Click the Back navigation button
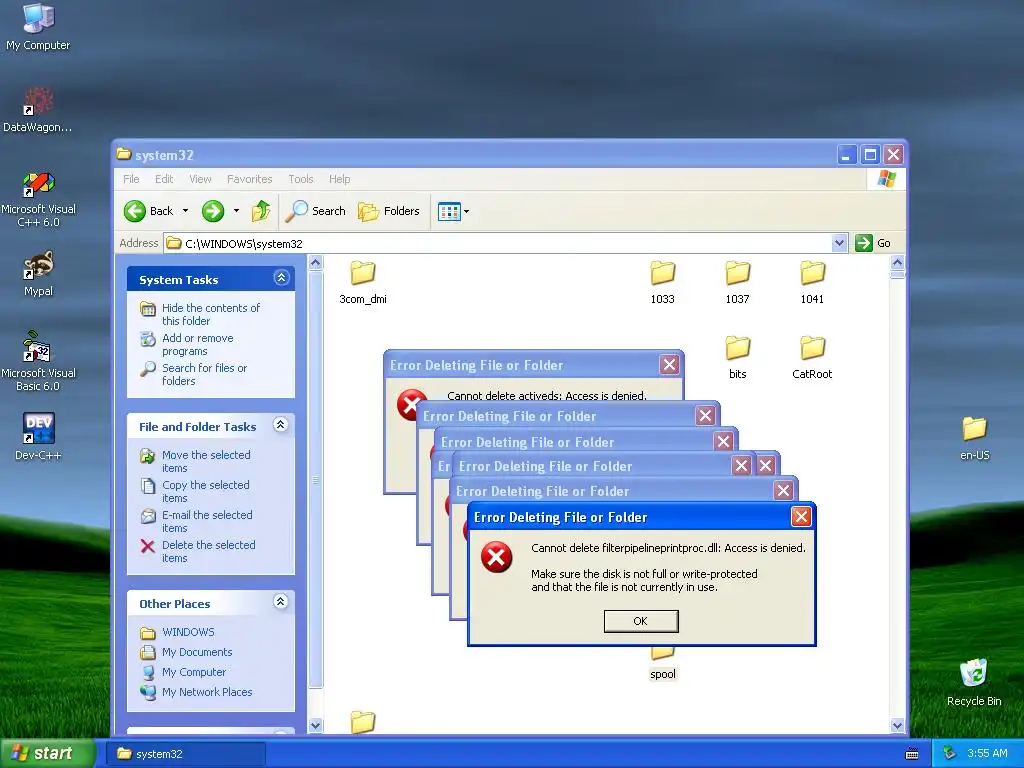This screenshot has height=768, width=1024. [x=149, y=211]
